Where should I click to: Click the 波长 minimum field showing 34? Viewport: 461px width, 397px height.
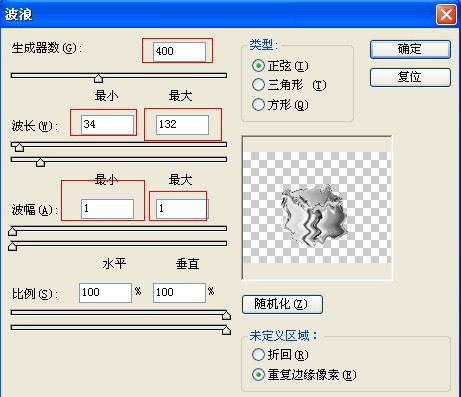point(107,125)
